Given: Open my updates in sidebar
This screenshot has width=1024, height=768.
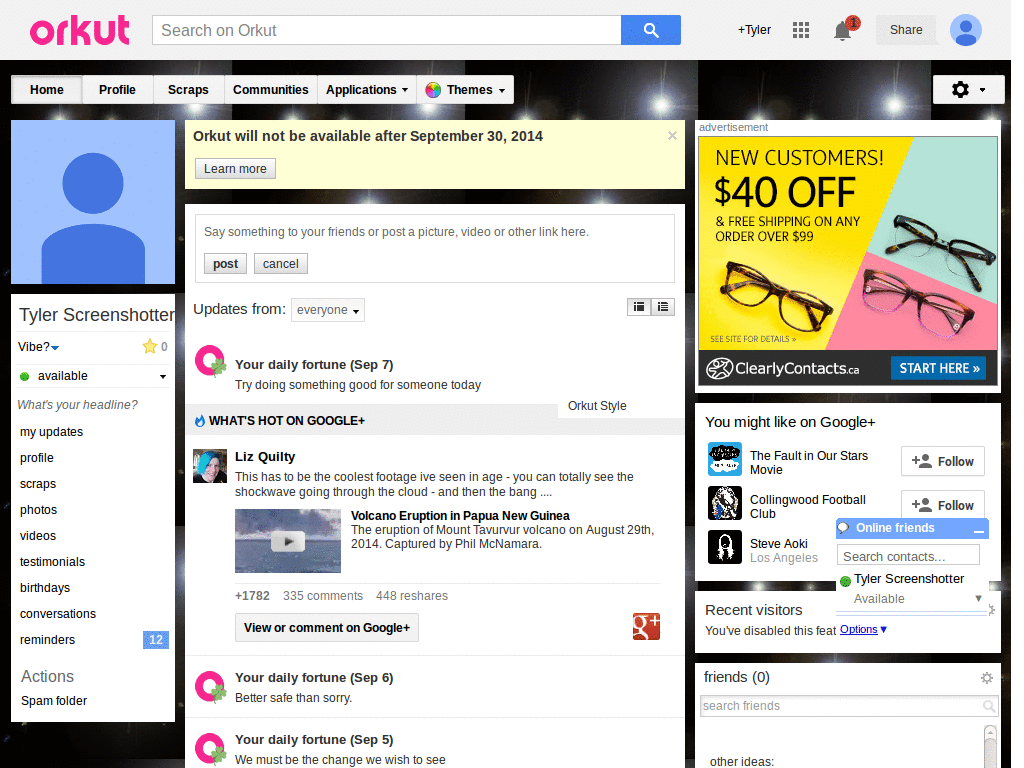Looking at the screenshot, I should [x=52, y=432].
